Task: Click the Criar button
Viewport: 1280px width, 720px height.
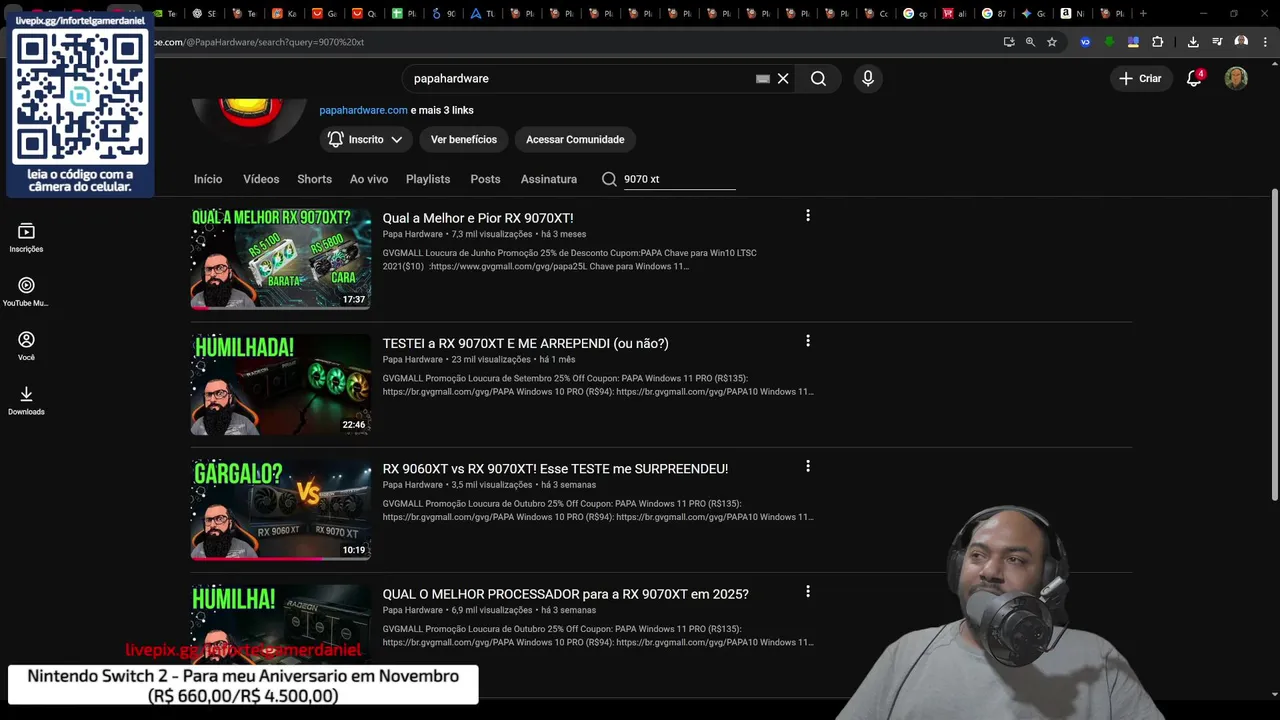Action: [1140, 78]
